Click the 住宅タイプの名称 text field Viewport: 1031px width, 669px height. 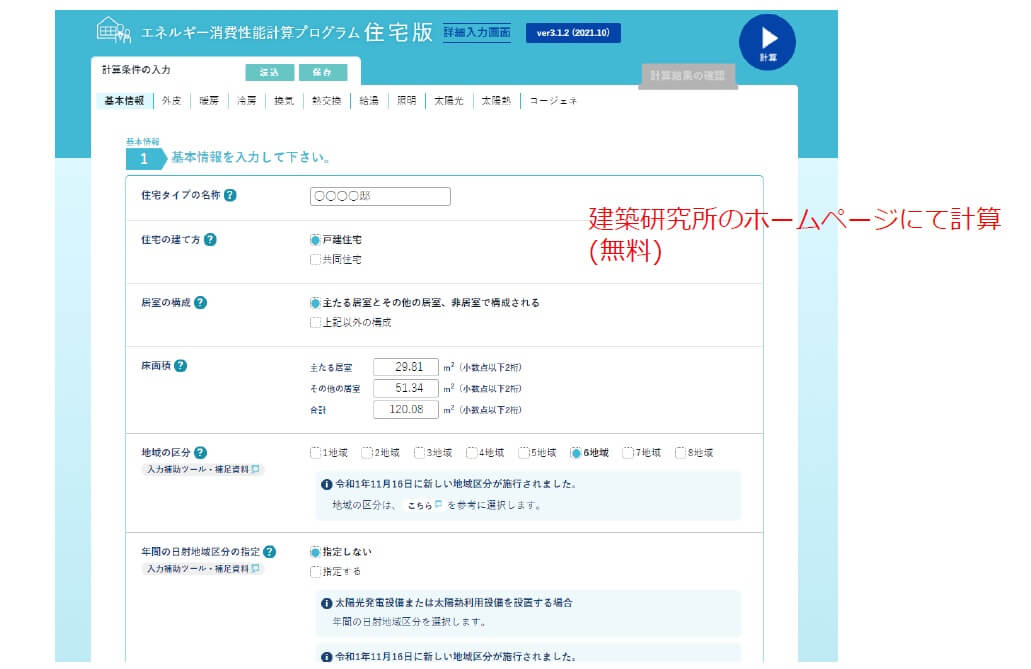380,196
